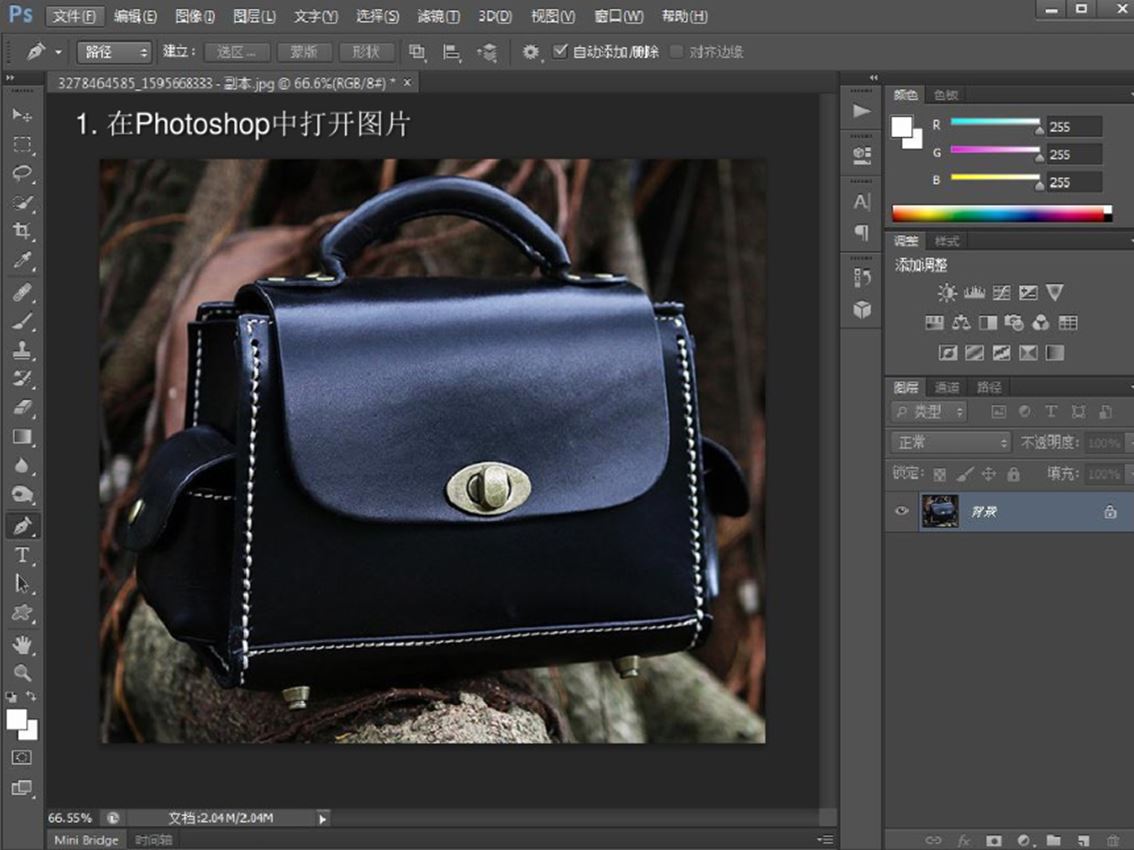Click the red R value input field
Image resolution: width=1134 pixels, height=850 pixels.
[1074, 127]
